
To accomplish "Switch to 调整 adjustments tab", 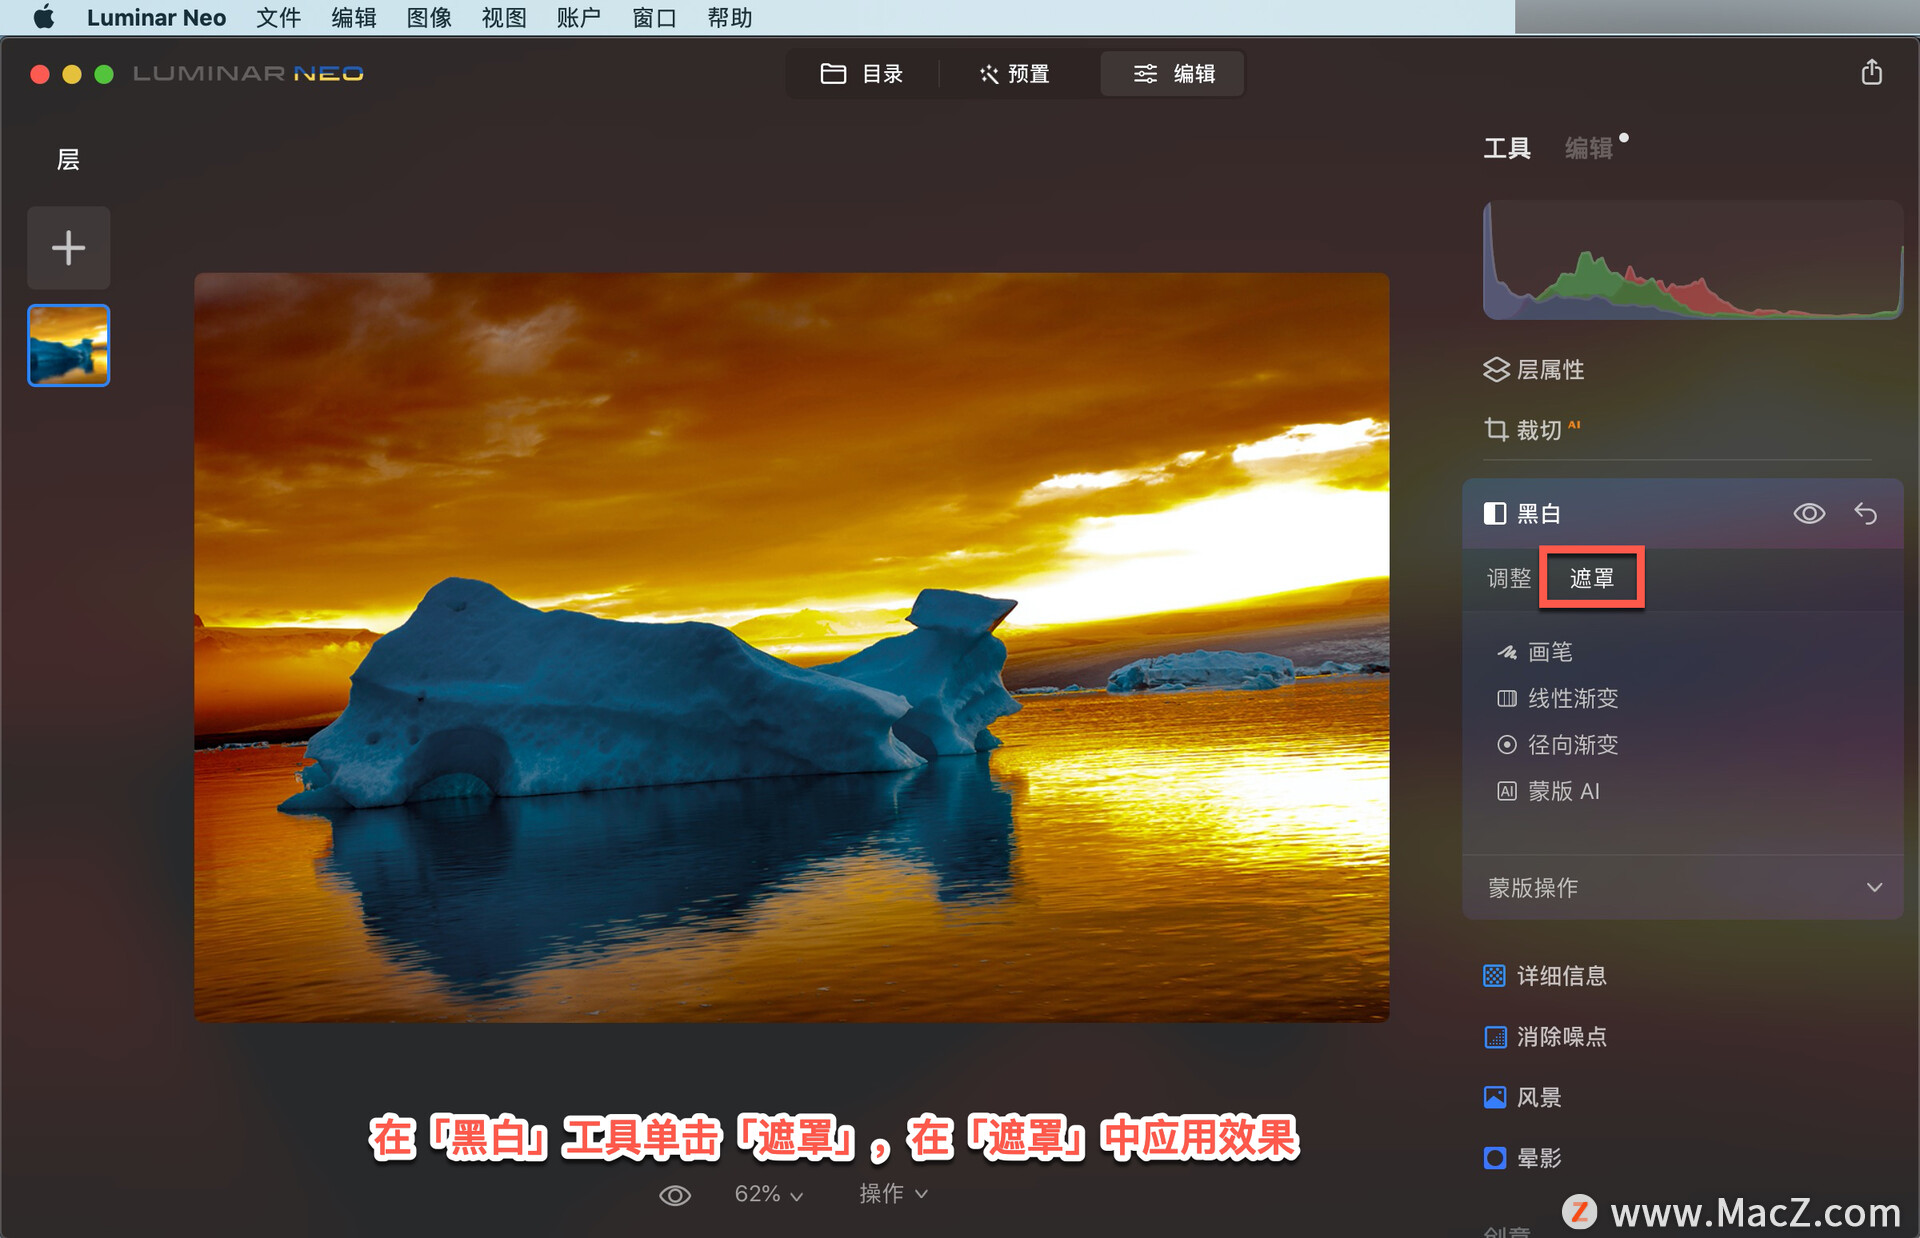I will point(1509,578).
